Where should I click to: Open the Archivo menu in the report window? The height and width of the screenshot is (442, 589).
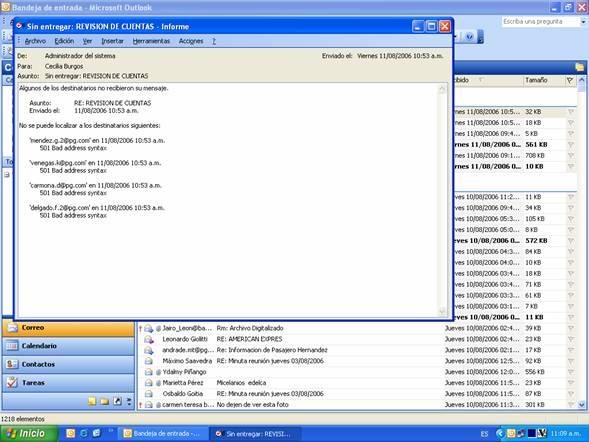35,41
